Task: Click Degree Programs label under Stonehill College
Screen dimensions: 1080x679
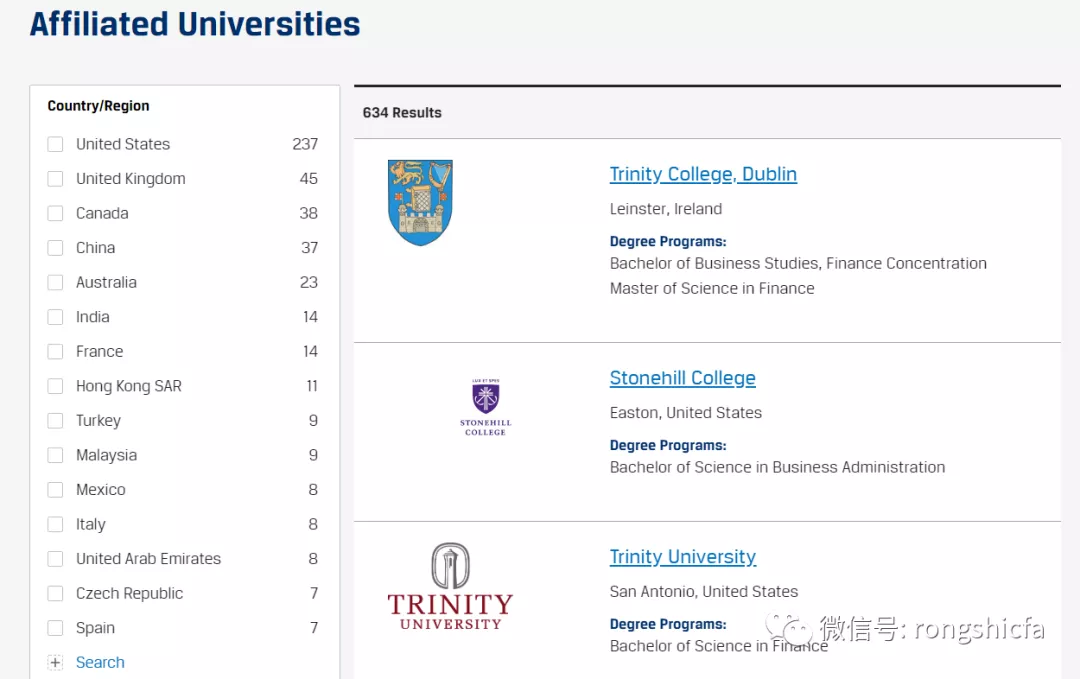Action: pos(668,446)
